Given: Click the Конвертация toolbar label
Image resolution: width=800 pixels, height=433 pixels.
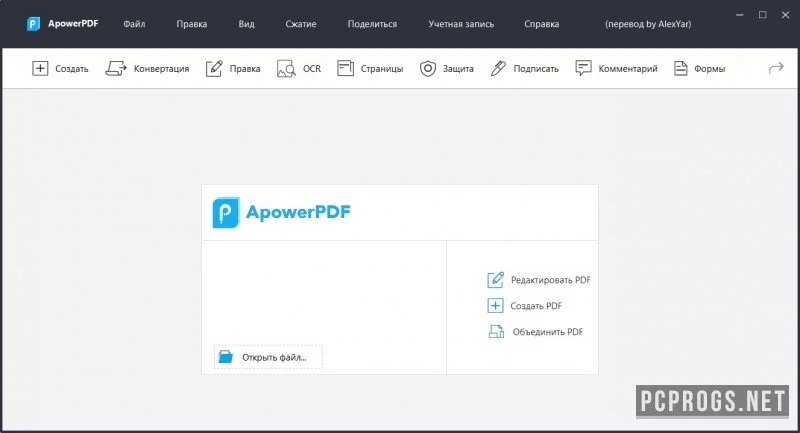Looking at the screenshot, I should (161, 69).
